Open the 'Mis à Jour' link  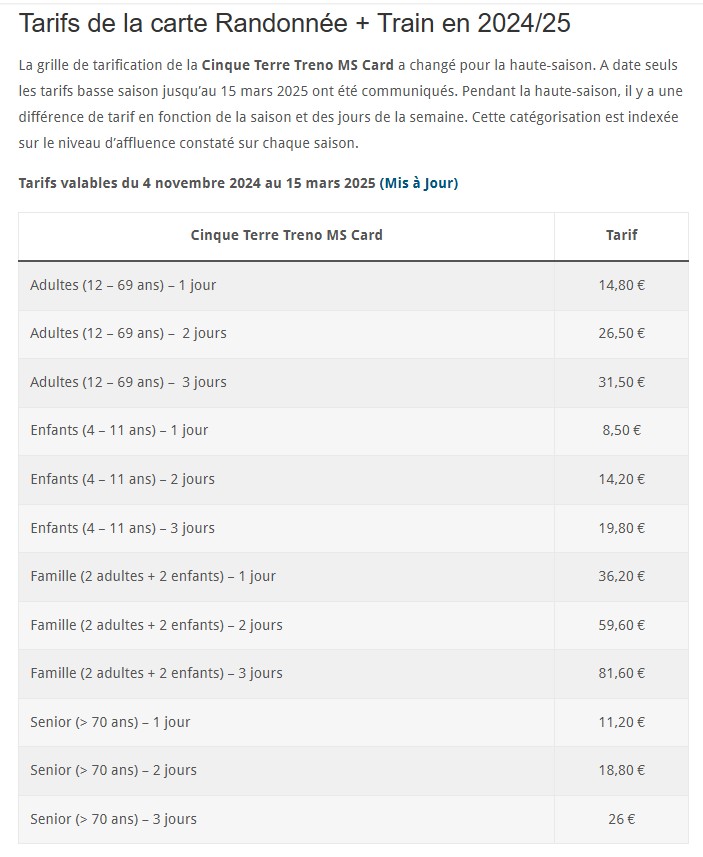pyautogui.click(x=419, y=183)
